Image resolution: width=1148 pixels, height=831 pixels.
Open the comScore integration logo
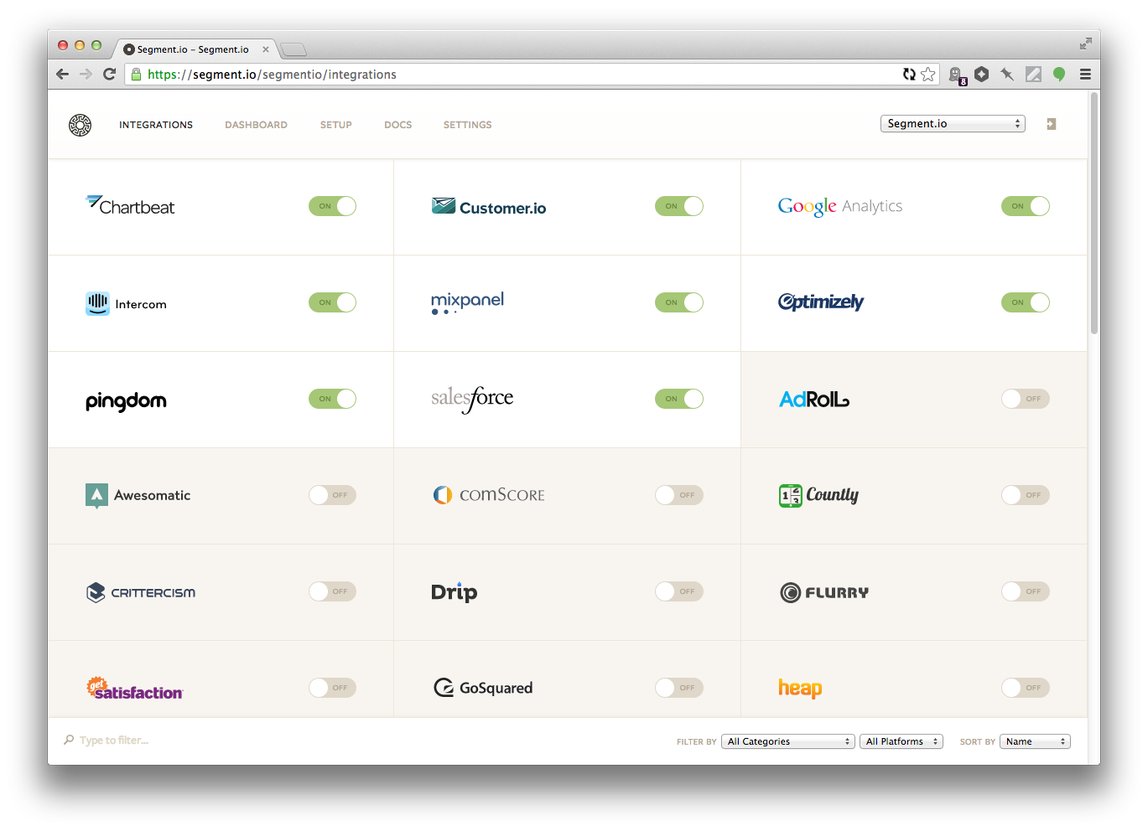(x=488, y=495)
